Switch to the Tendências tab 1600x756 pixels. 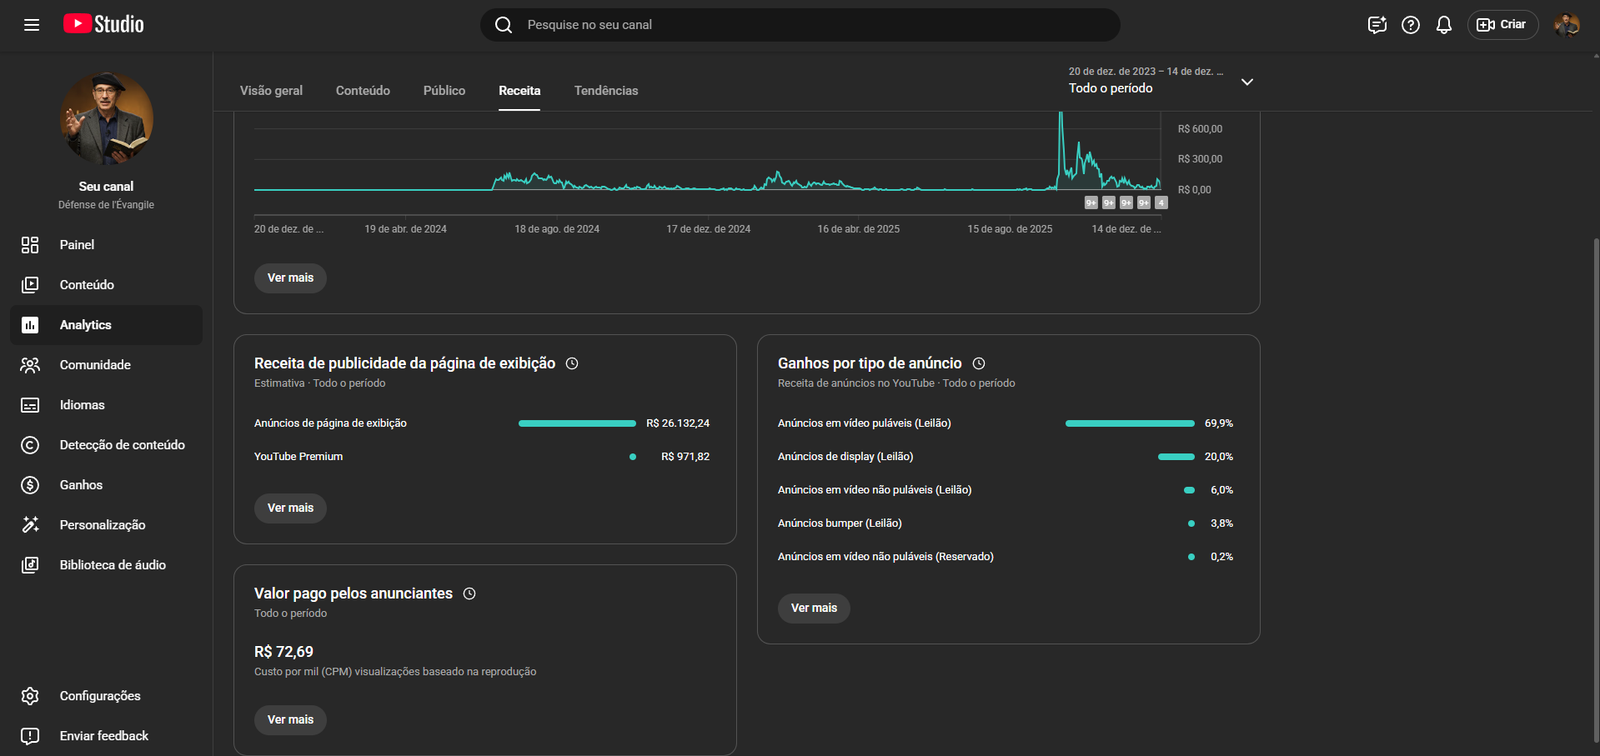(606, 91)
